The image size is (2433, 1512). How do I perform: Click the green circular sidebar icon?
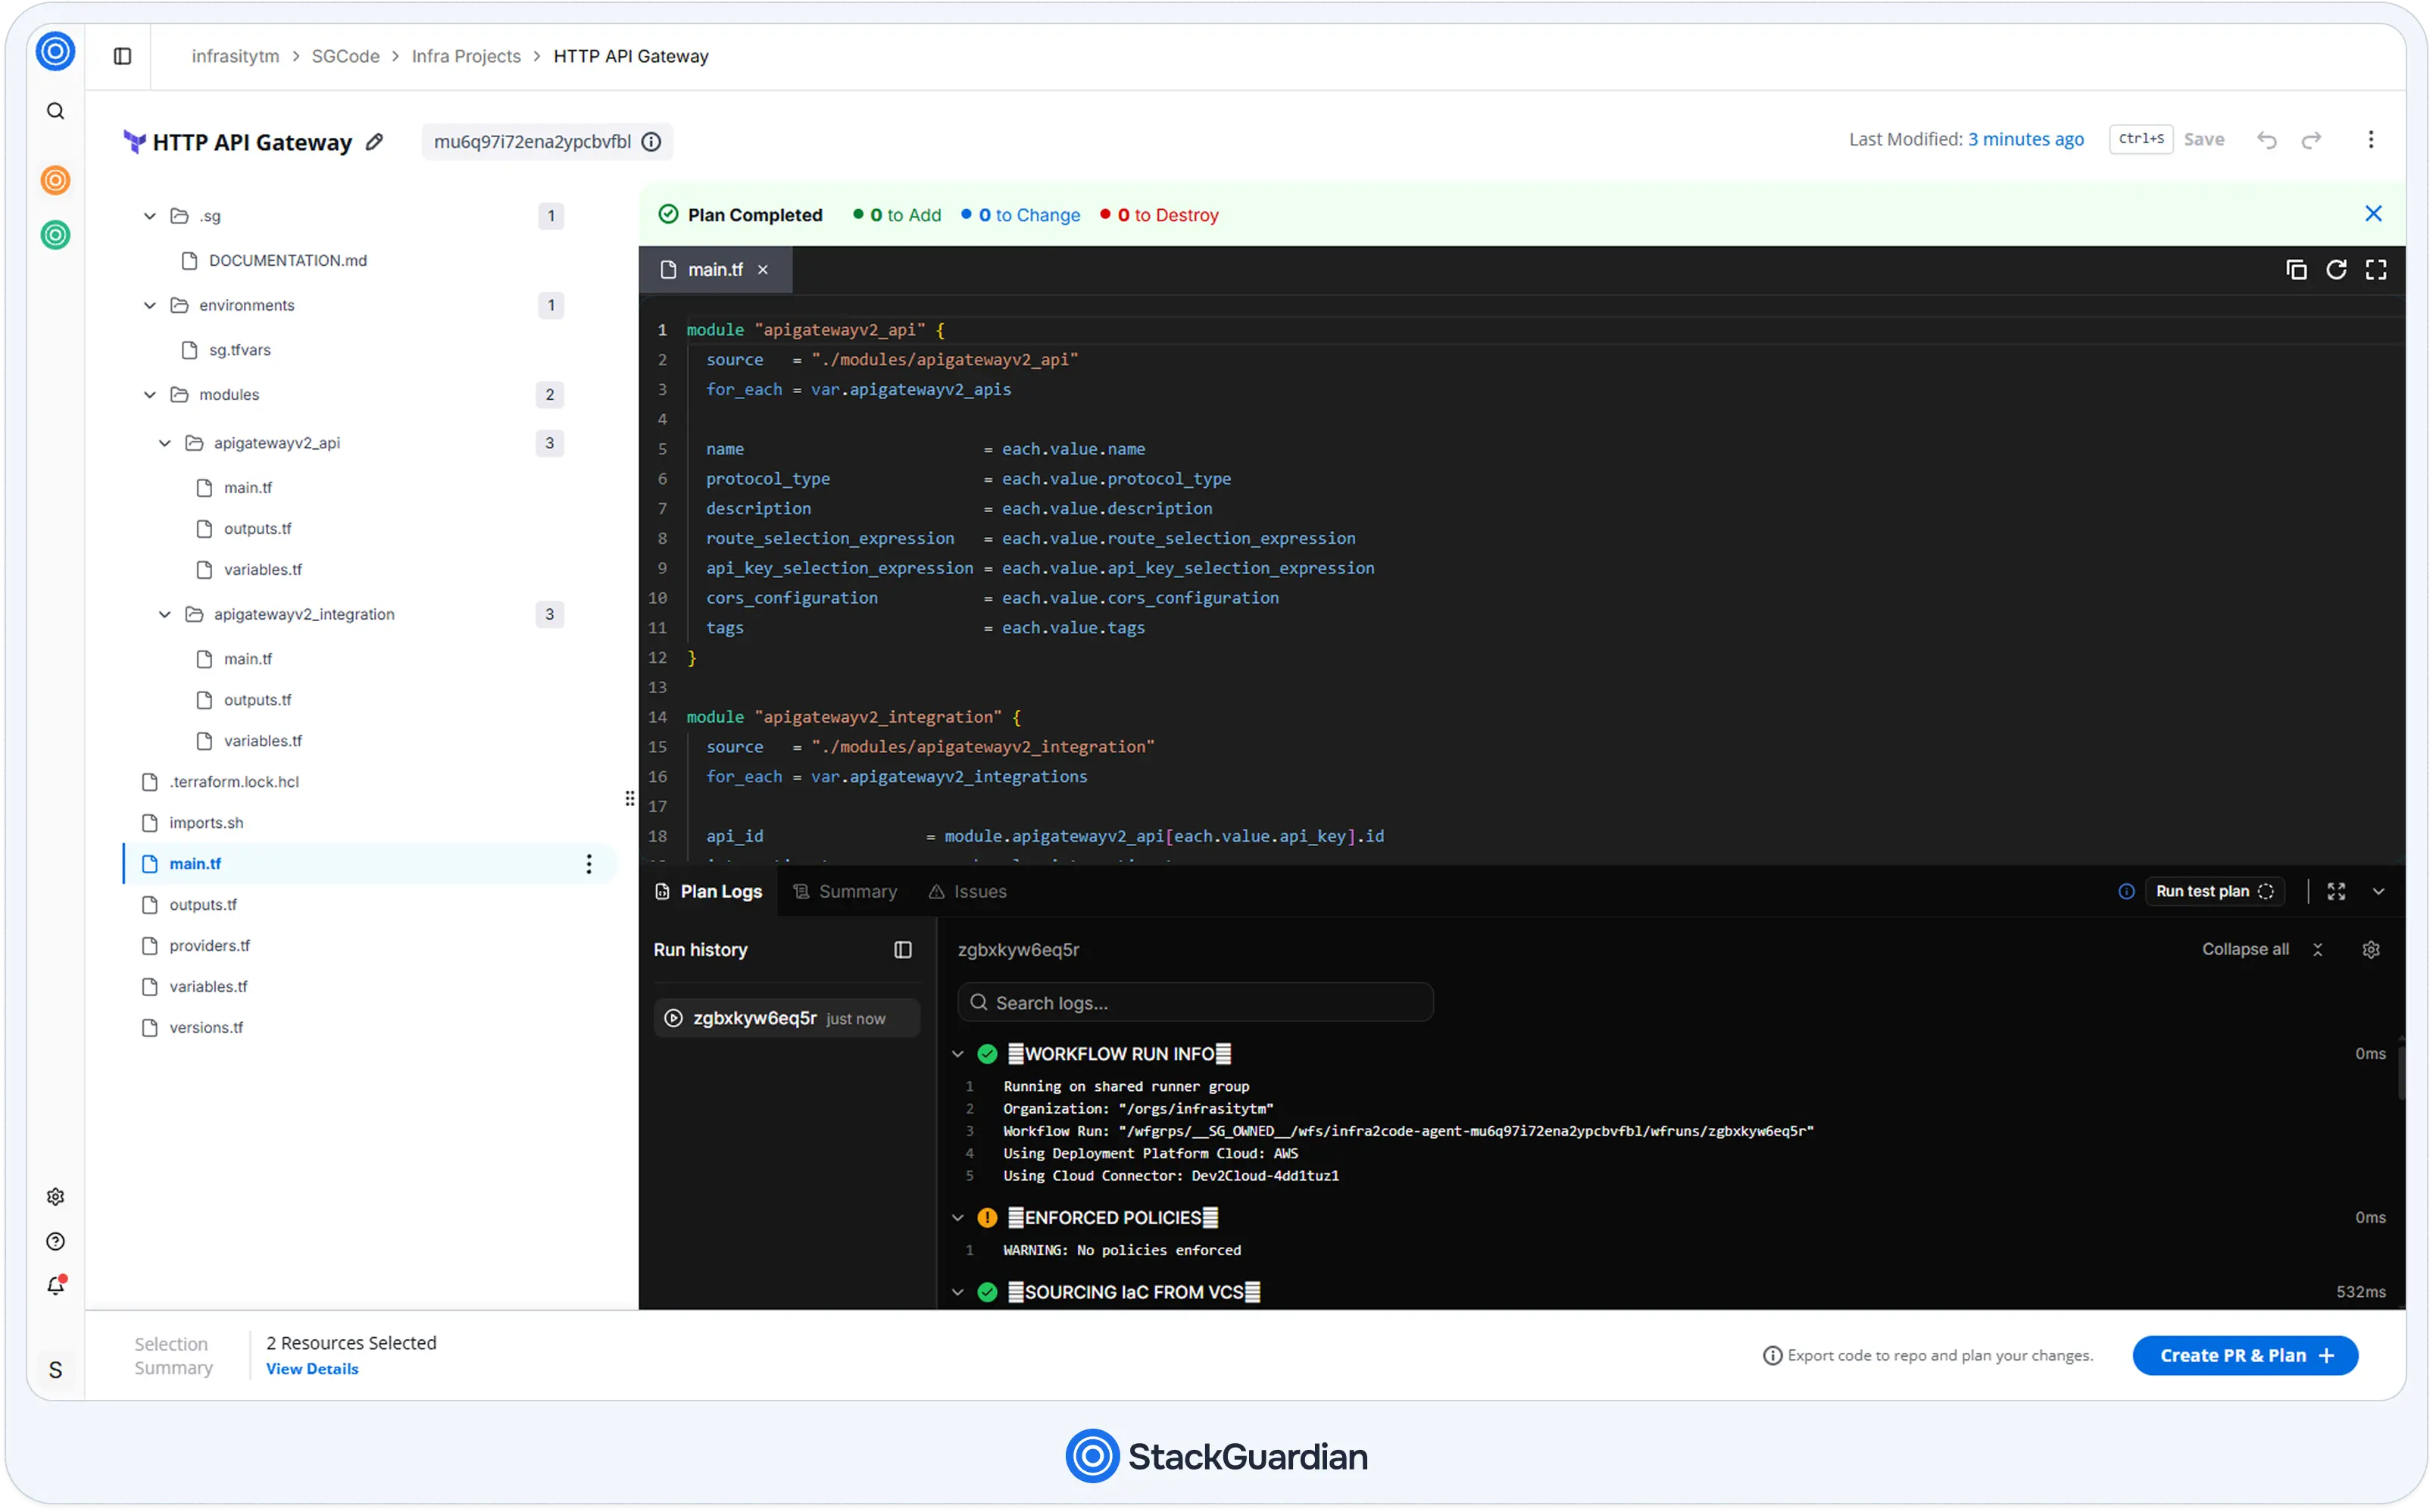55,235
